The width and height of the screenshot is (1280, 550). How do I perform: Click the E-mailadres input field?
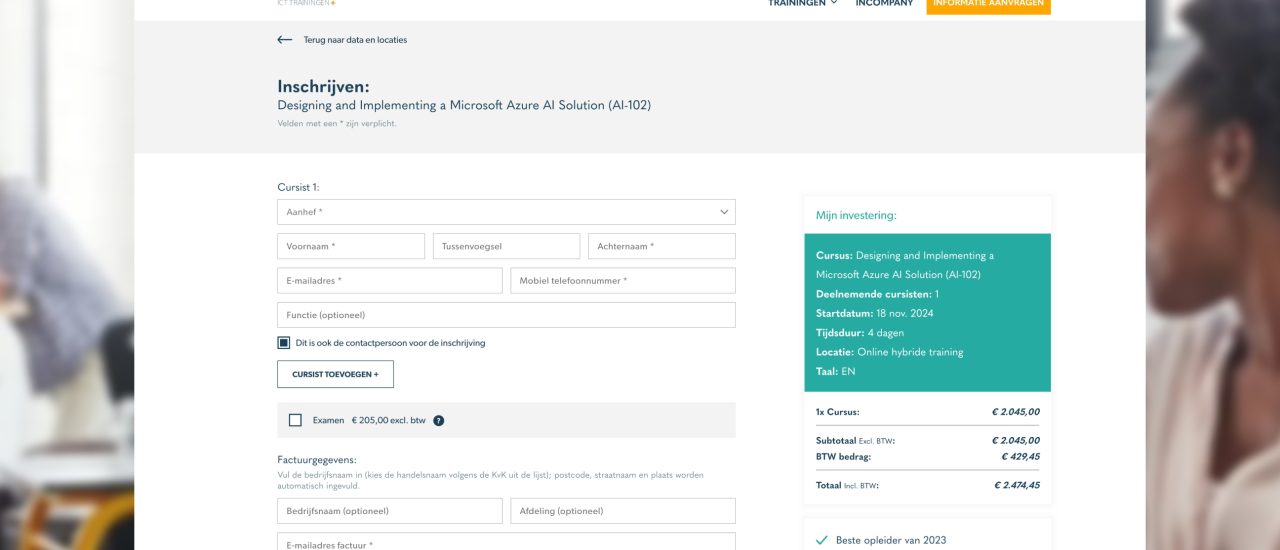(x=389, y=281)
